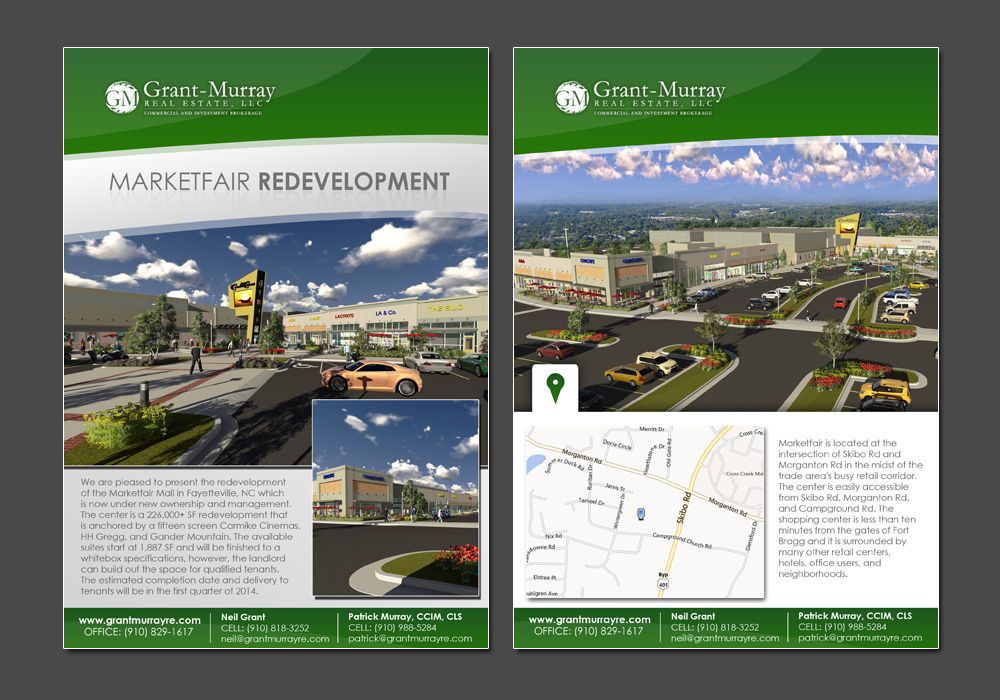
Task: Click patrick@grantmurrayre.com on right flyer
Action: (860, 638)
